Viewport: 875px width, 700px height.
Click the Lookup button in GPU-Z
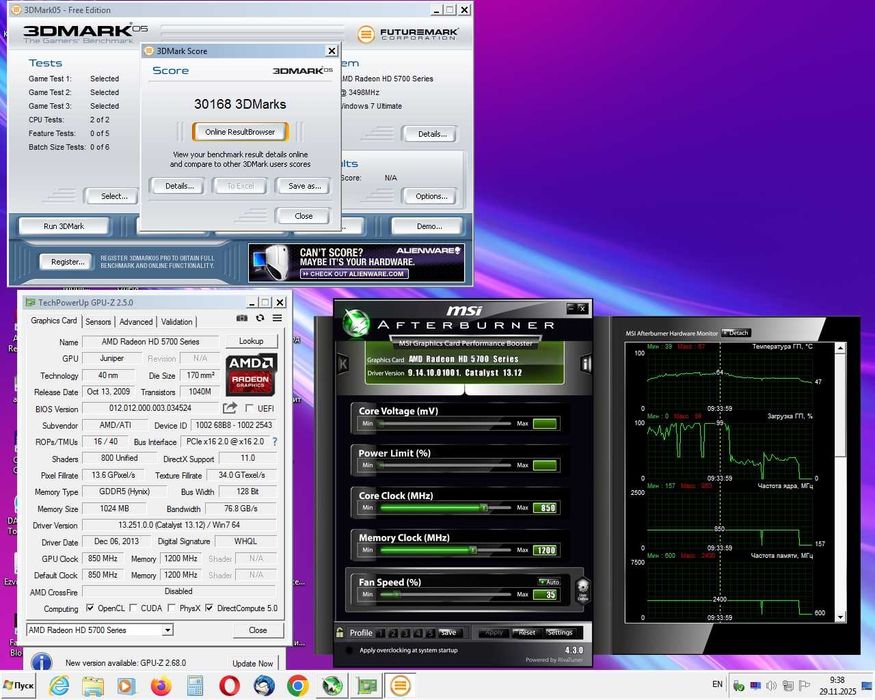(251, 341)
